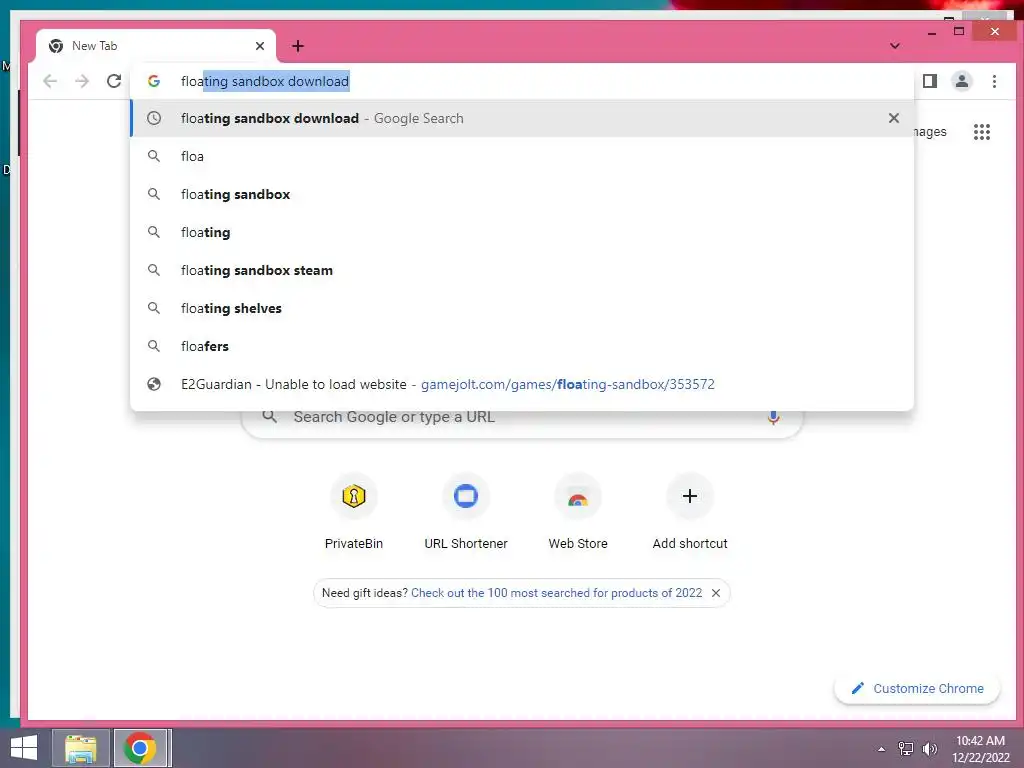Choose the 'floafers' suggestion

click(x=522, y=345)
